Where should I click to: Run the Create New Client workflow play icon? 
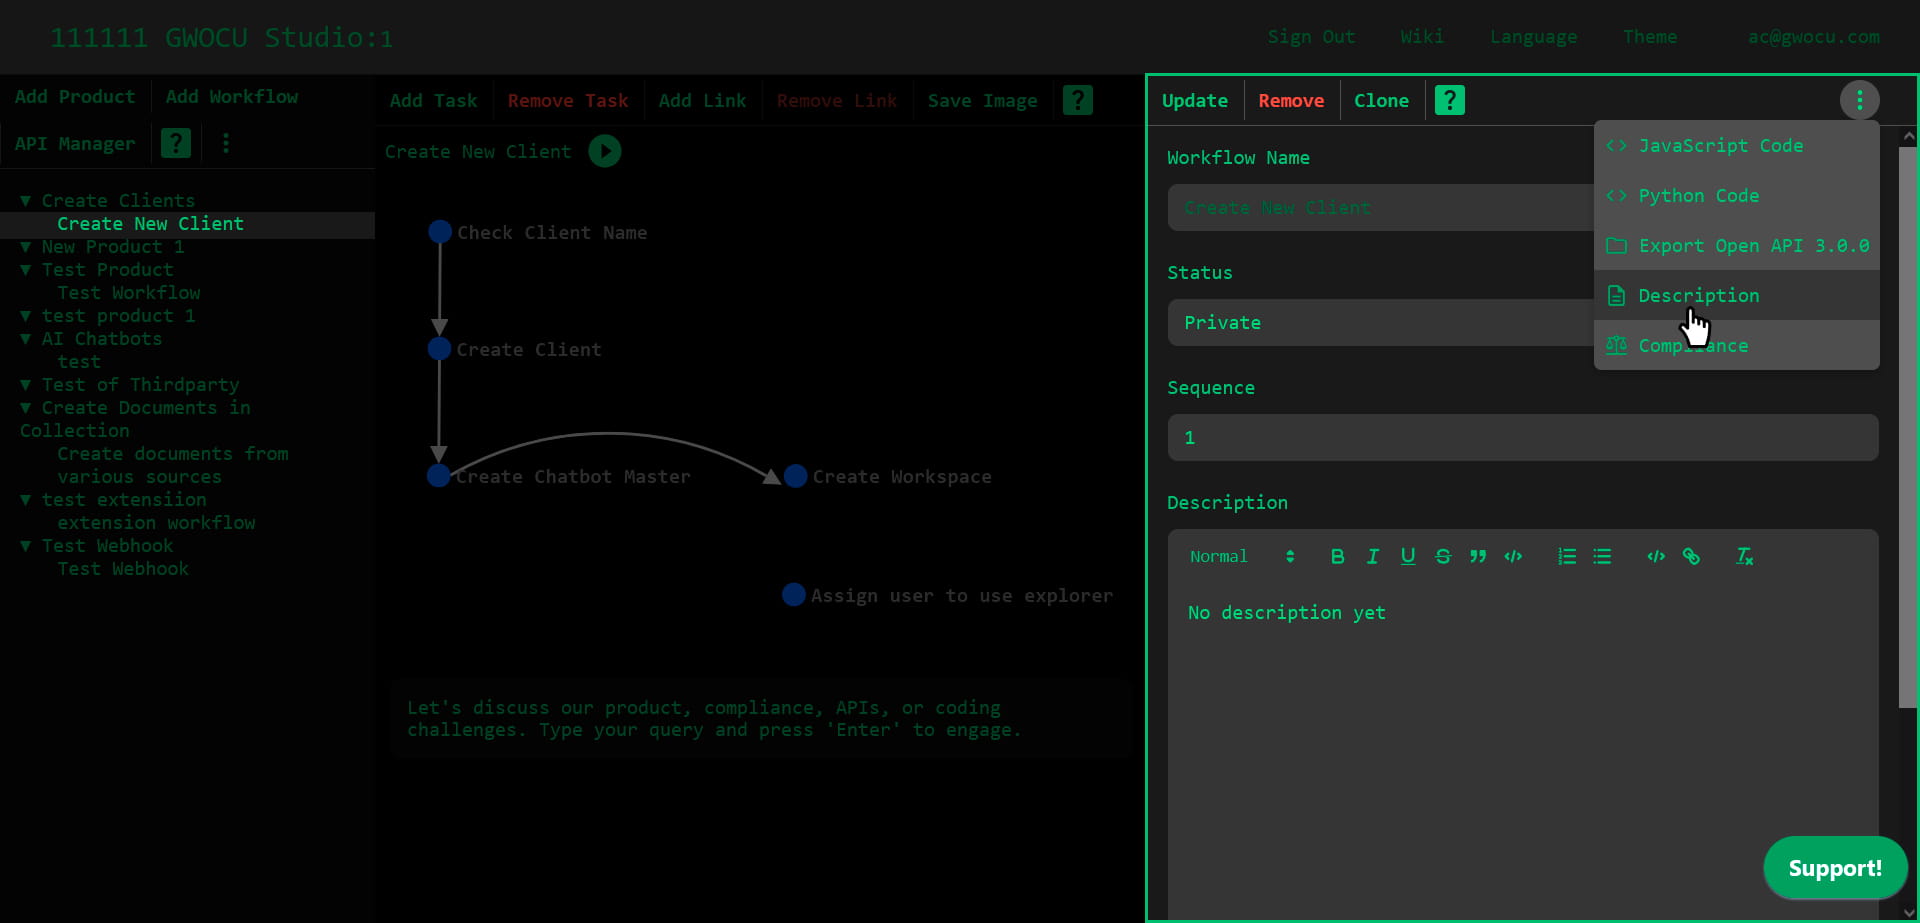pyautogui.click(x=604, y=151)
